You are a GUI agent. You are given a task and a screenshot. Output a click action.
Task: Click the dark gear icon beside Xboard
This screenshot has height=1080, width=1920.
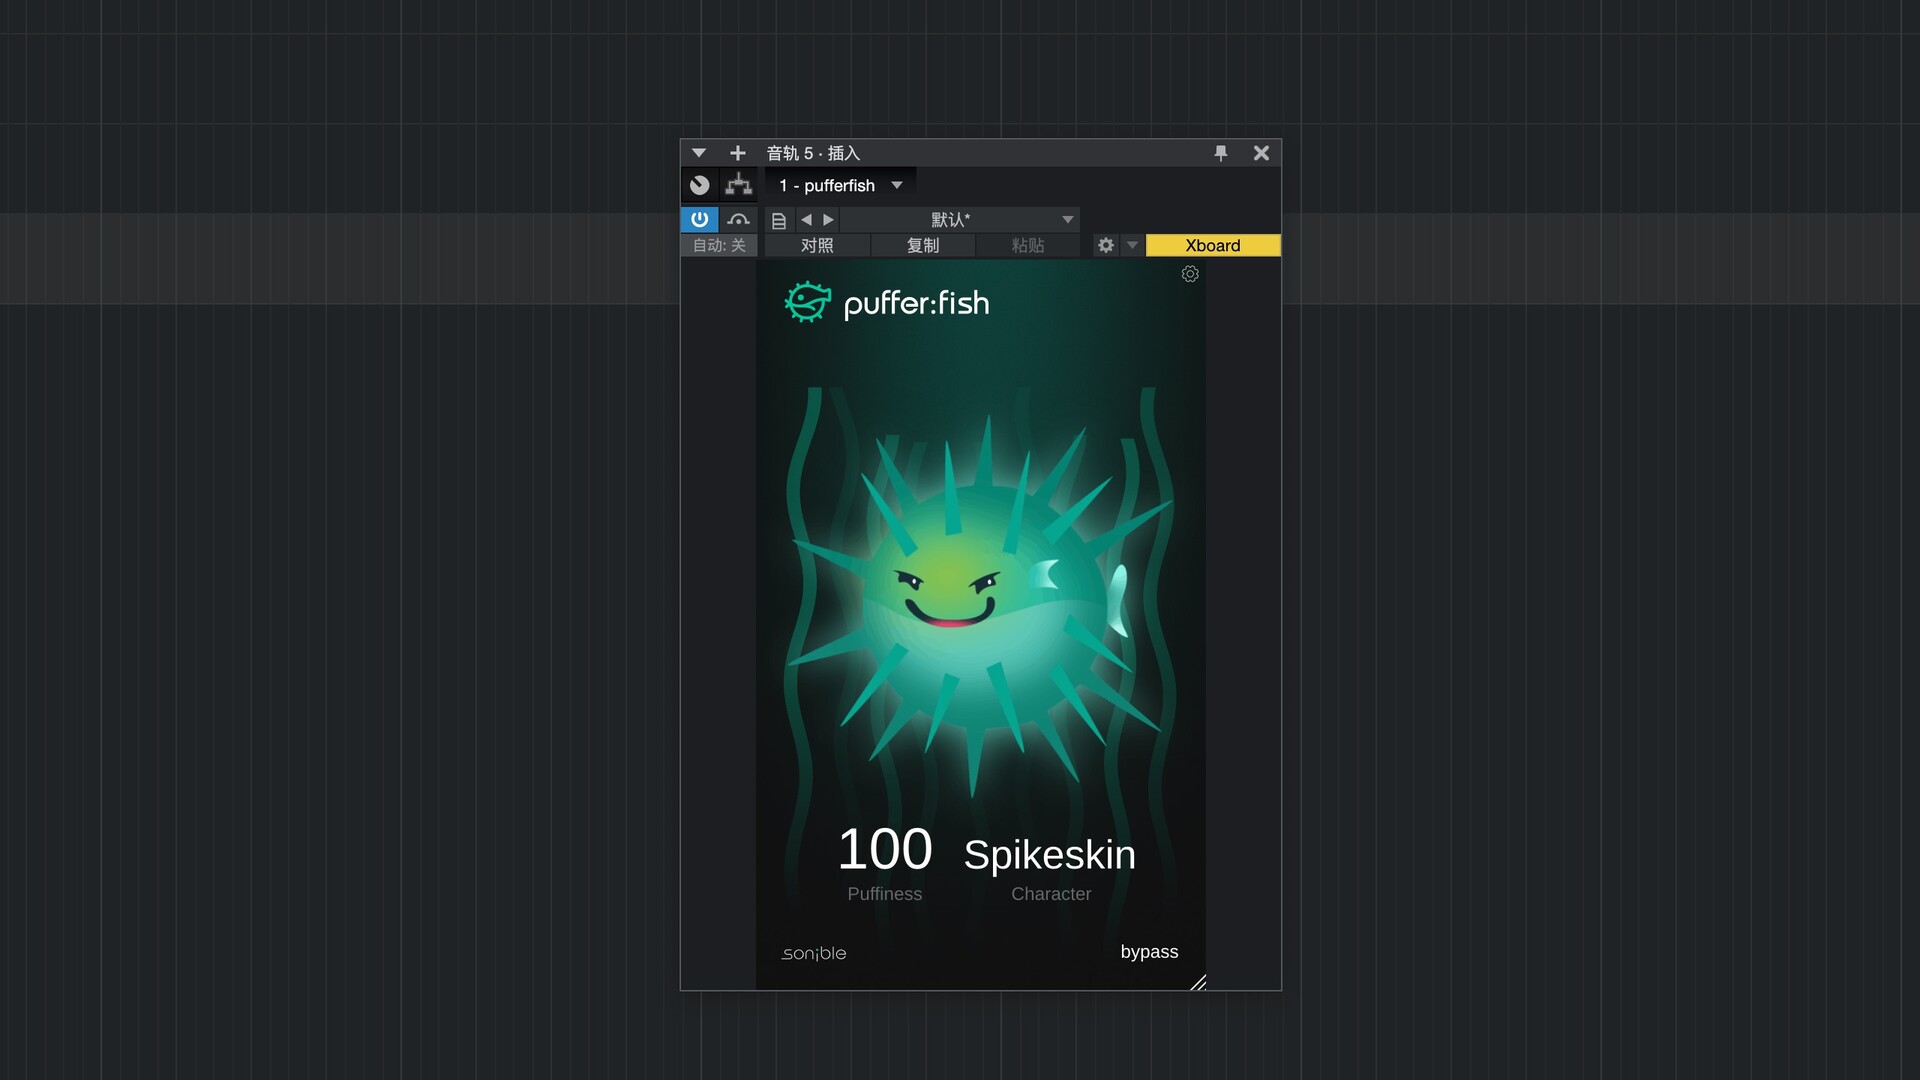tap(1105, 245)
